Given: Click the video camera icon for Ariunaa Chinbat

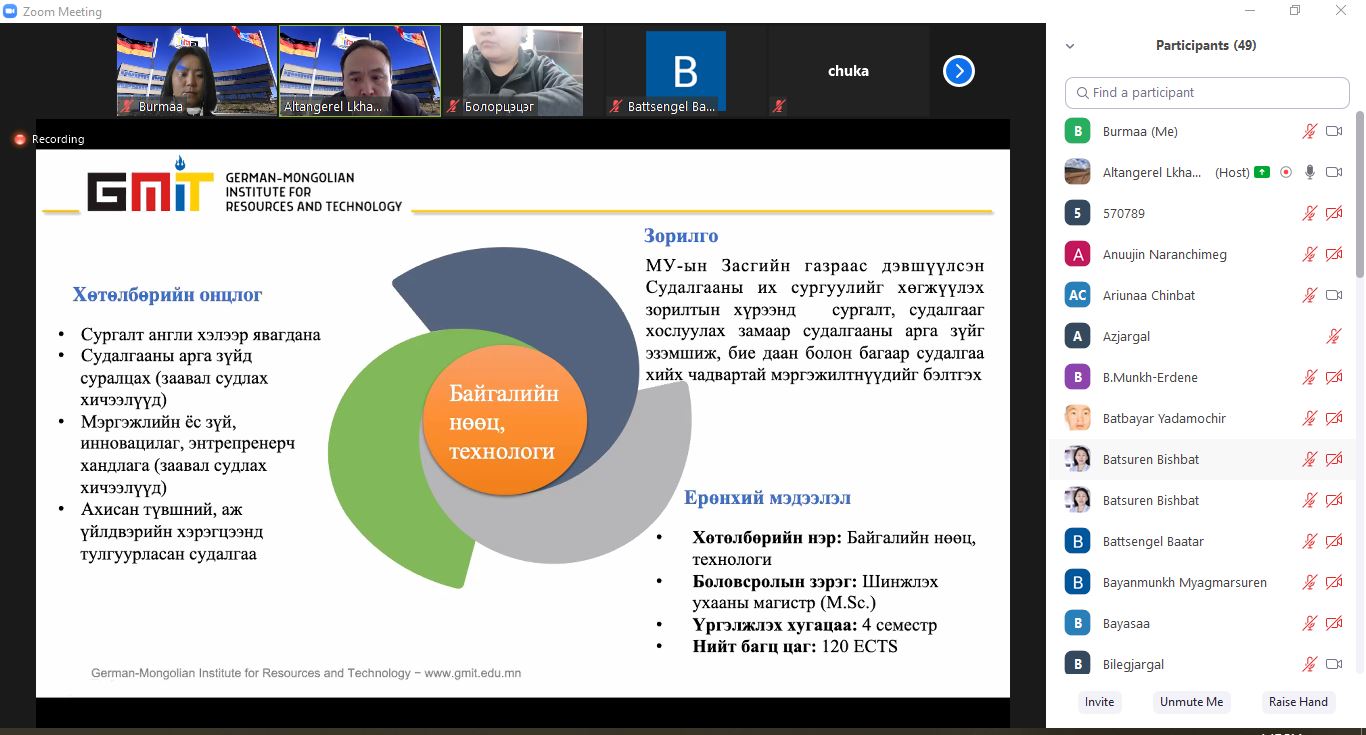Looking at the screenshot, I should click(1334, 295).
